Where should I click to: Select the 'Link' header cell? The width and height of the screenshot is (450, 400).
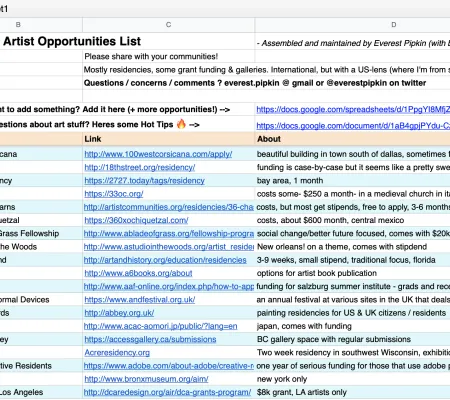(x=168, y=139)
